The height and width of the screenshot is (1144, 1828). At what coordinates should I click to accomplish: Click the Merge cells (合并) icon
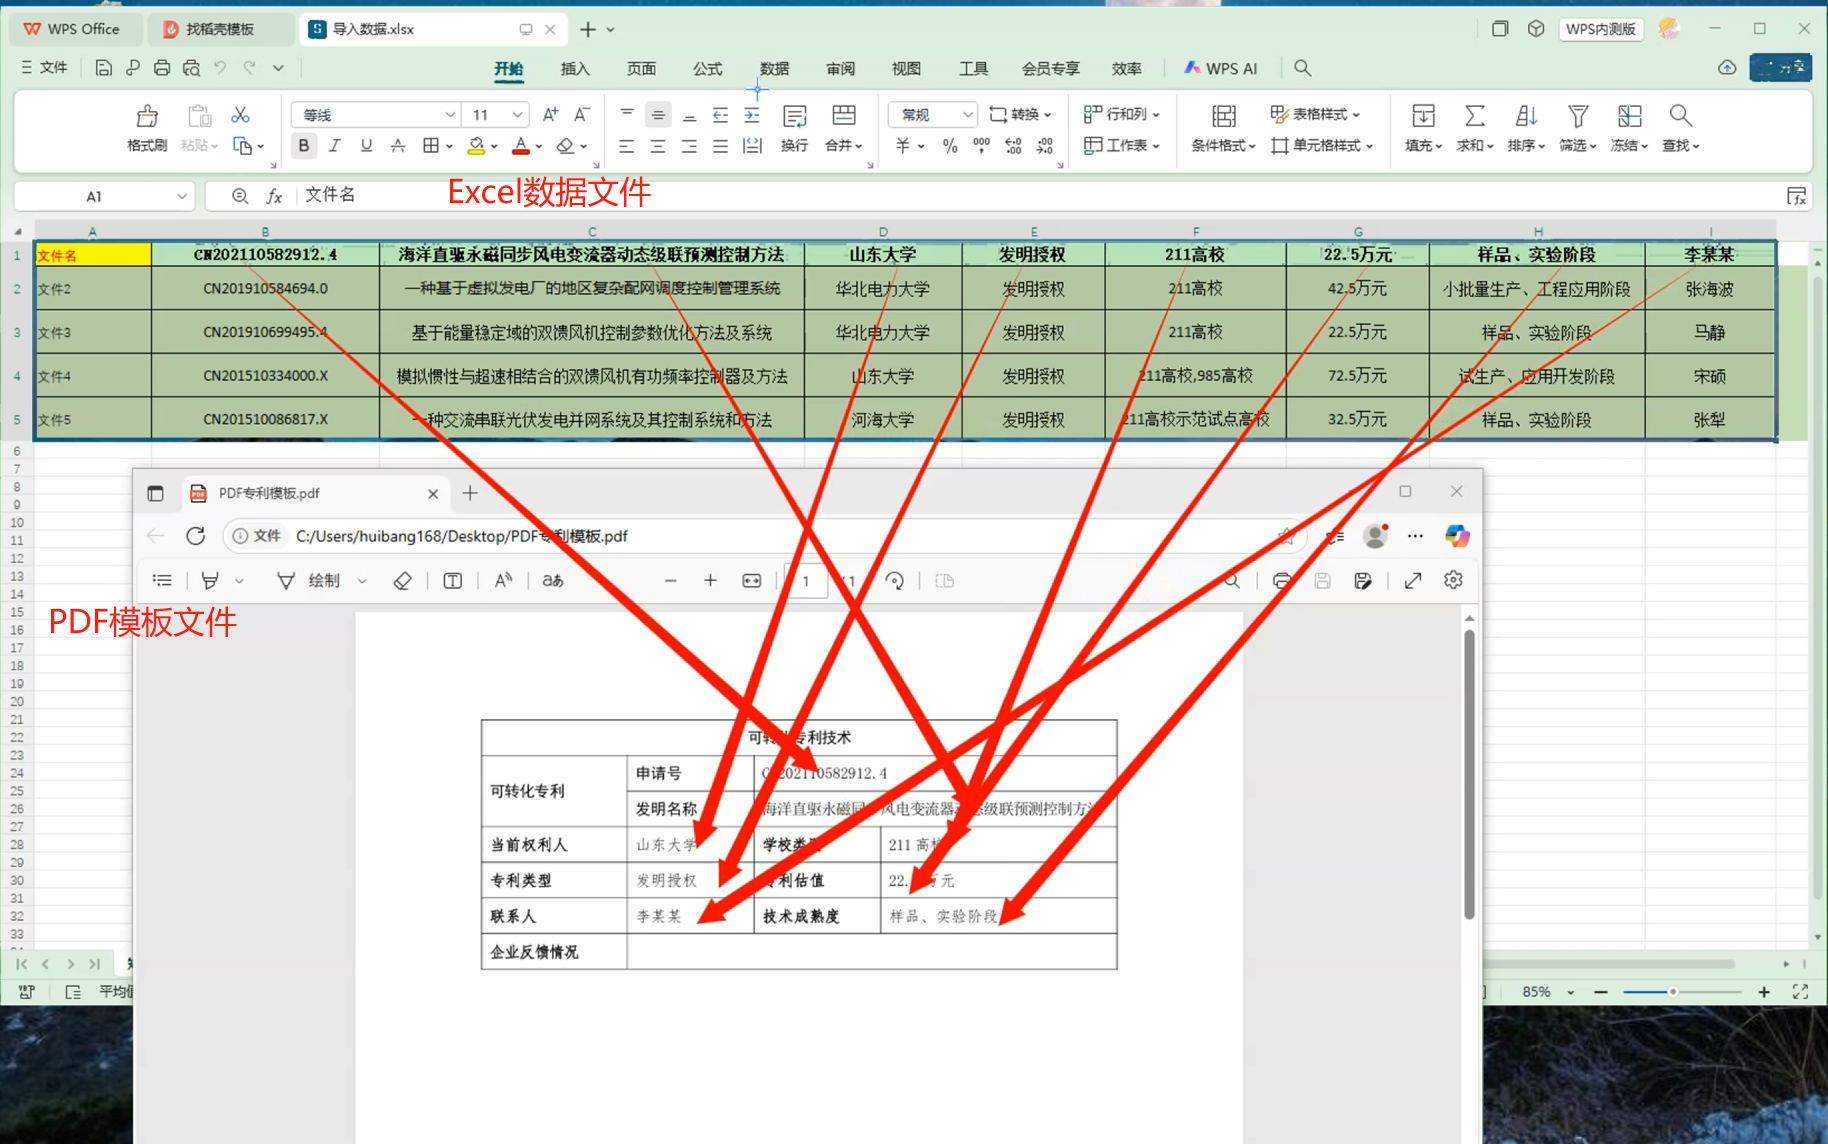tap(844, 116)
